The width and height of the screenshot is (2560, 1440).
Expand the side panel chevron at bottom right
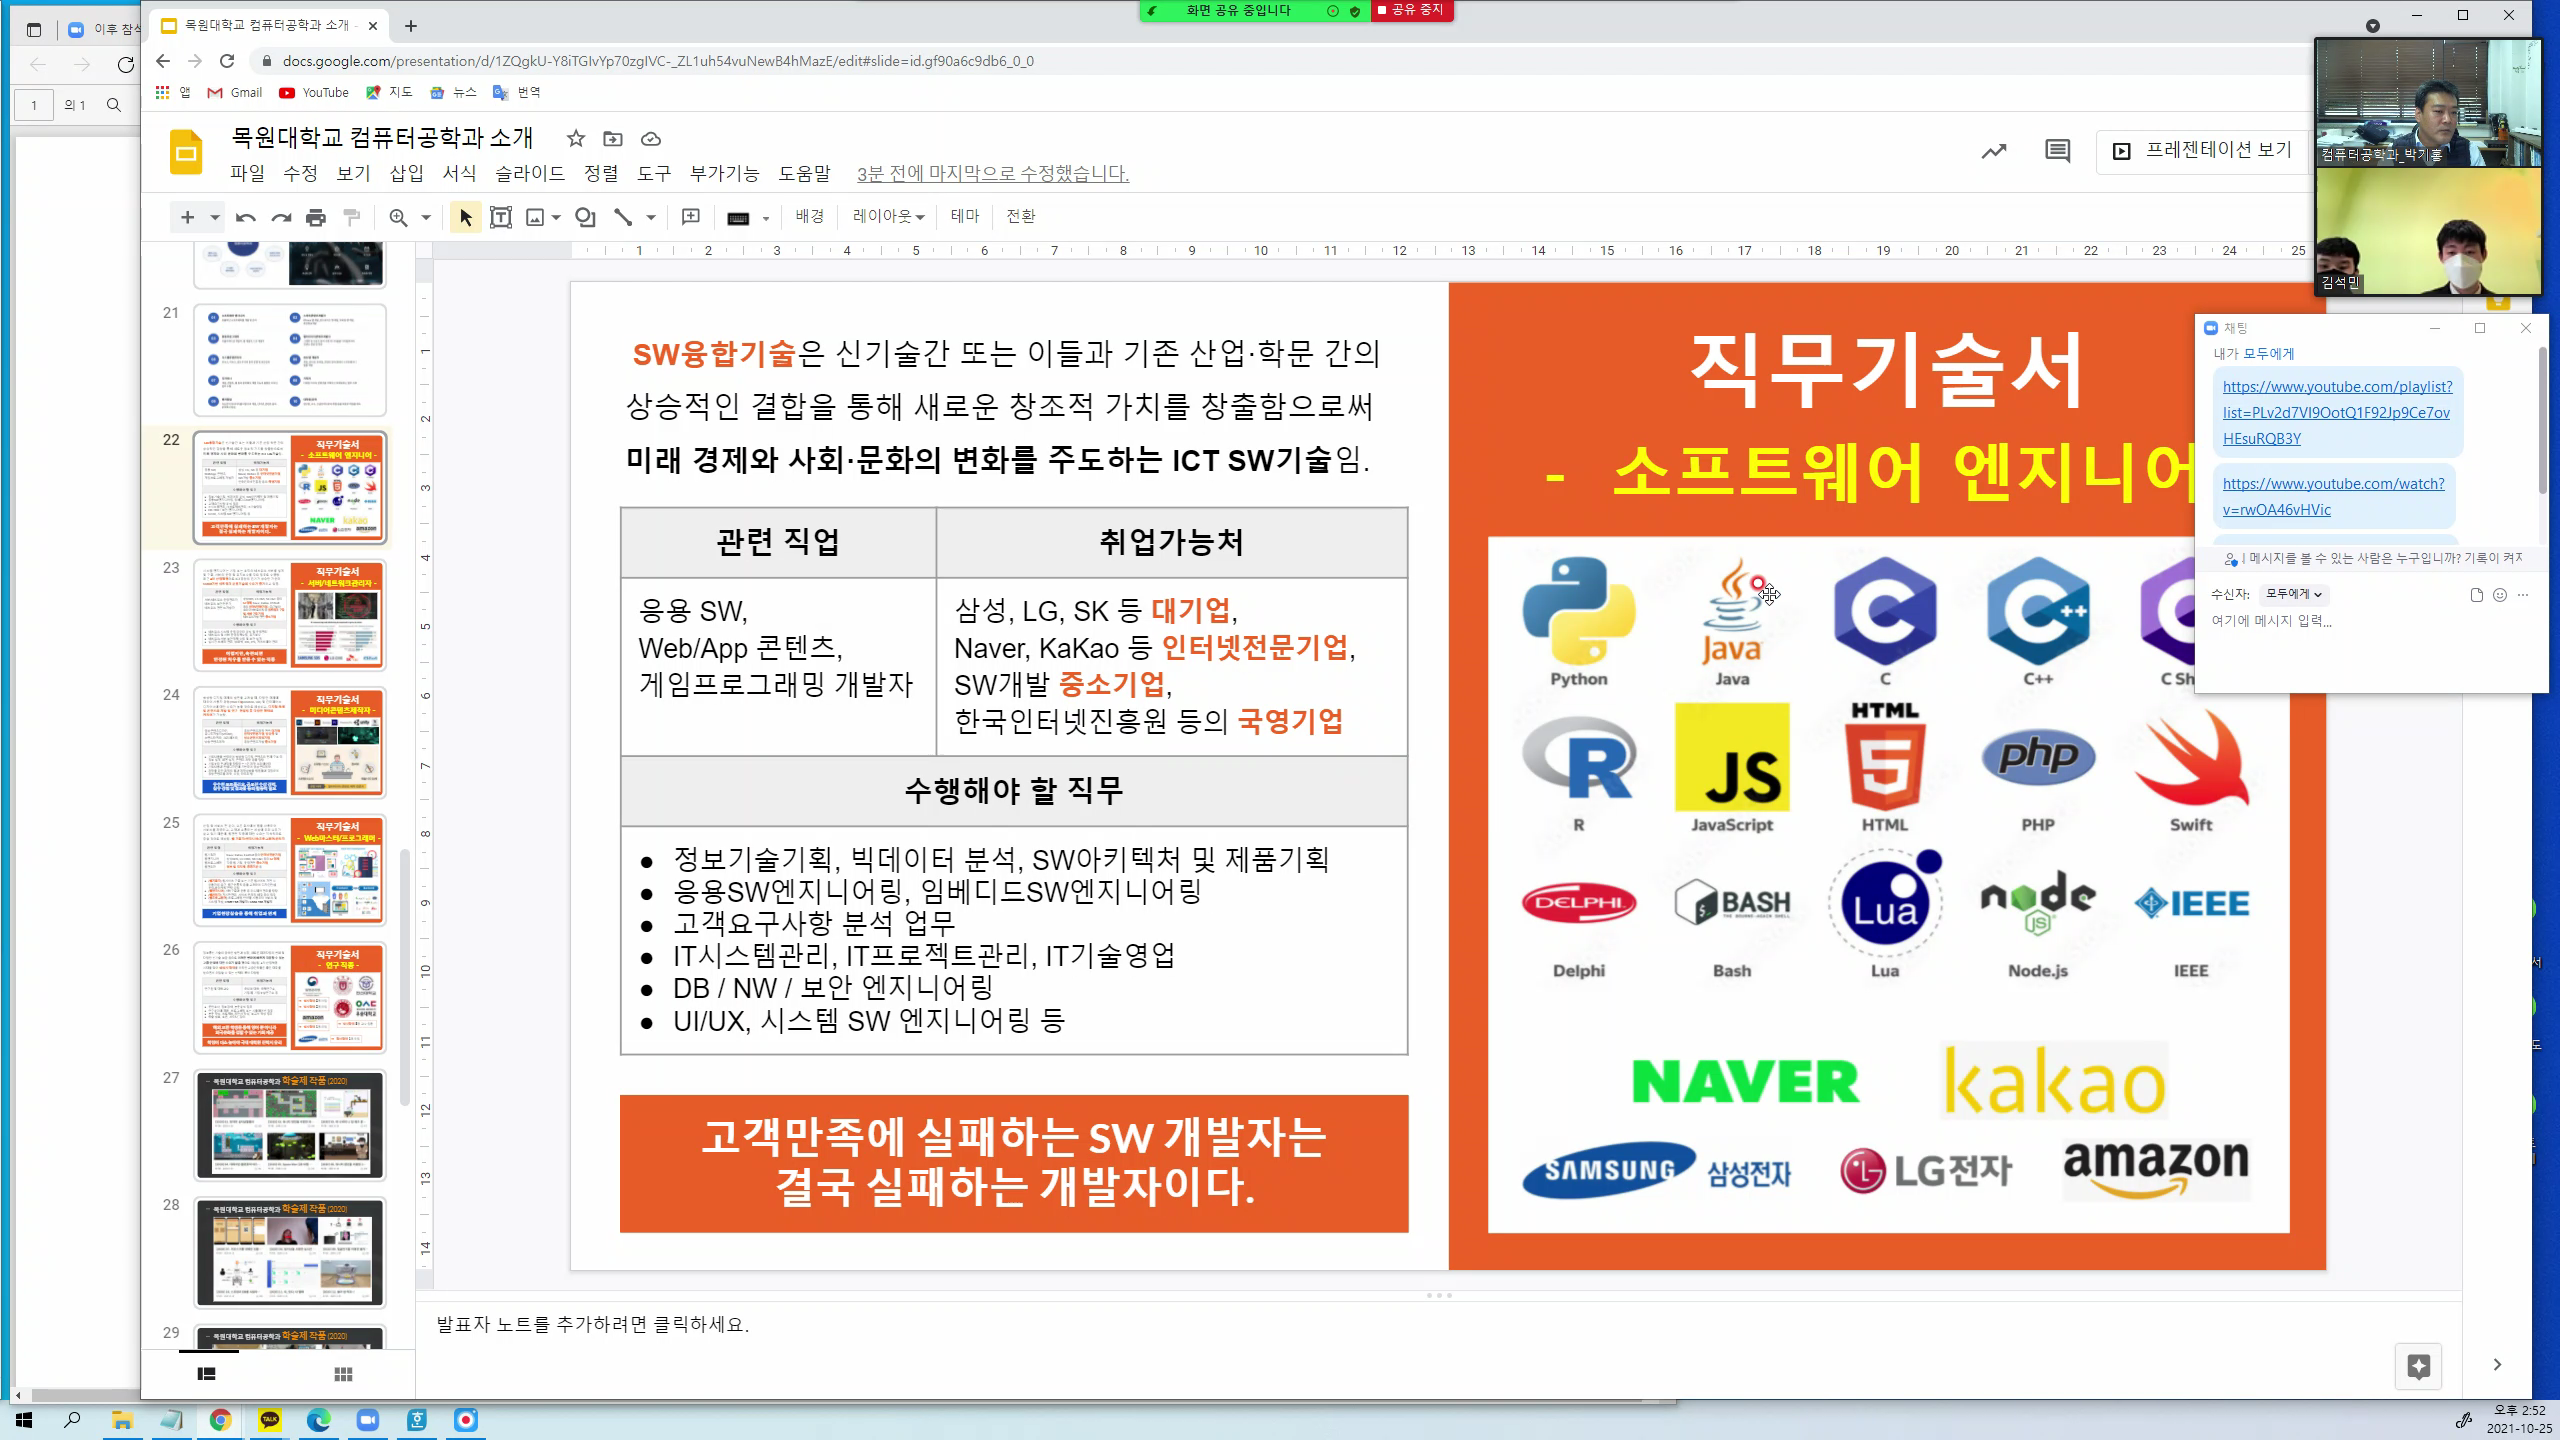coord(2497,1365)
